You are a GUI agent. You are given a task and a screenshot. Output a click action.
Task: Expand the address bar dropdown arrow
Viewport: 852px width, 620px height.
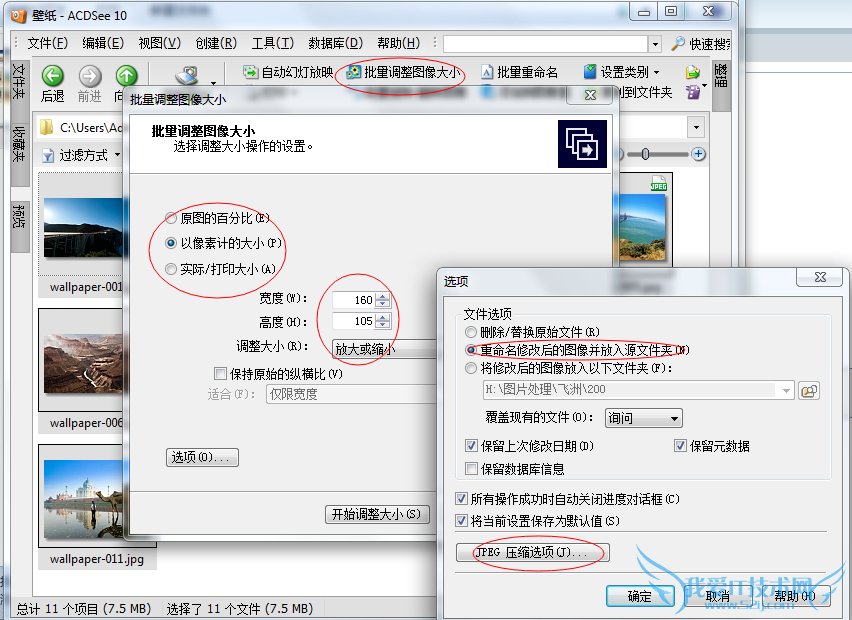click(696, 128)
